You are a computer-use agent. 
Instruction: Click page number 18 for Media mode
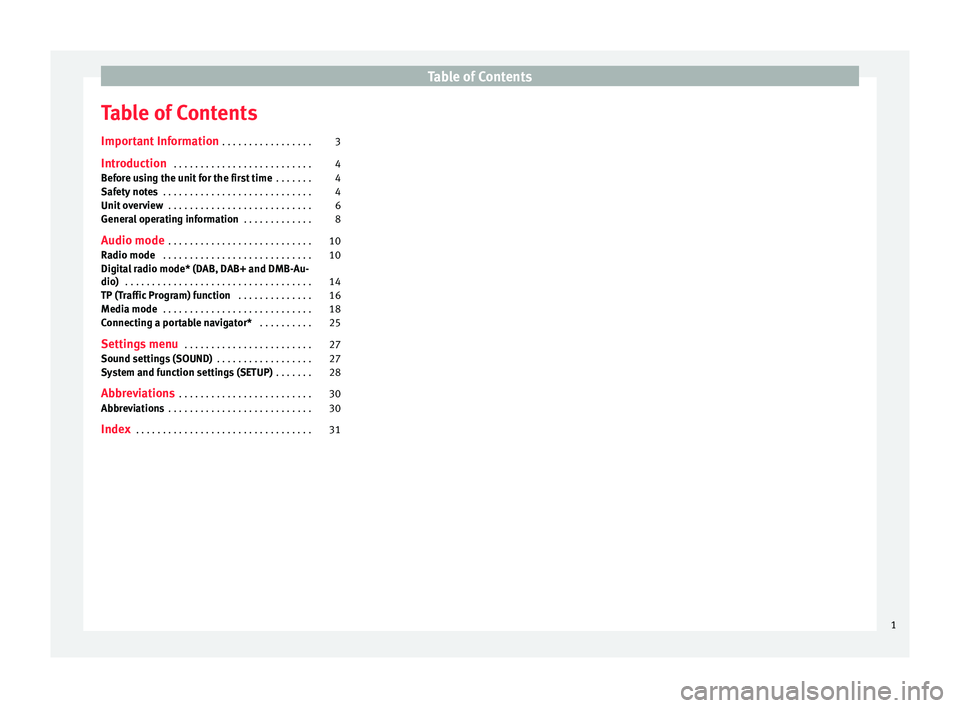pos(335,309)
